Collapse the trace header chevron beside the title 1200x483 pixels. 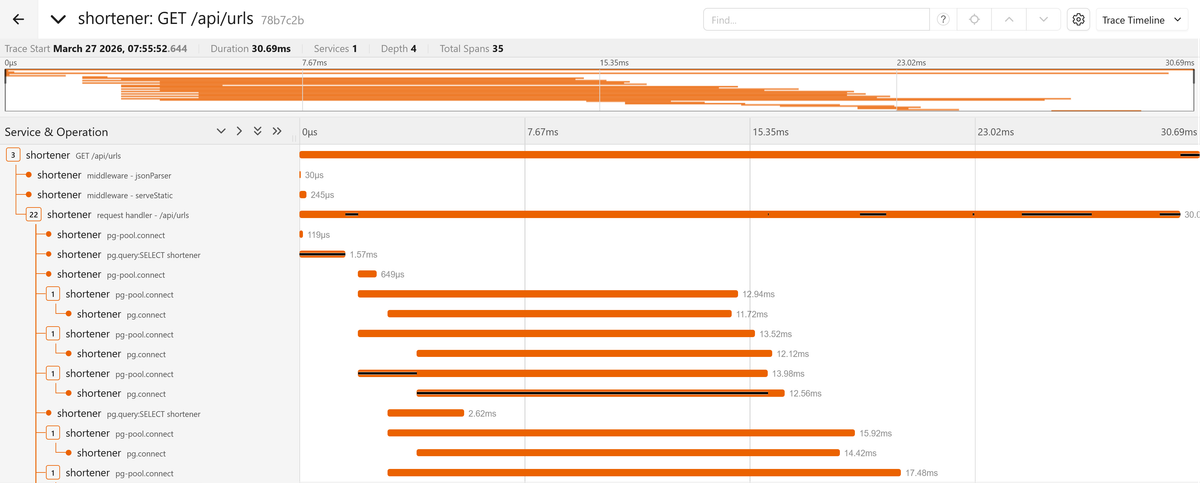pos(59,19)
